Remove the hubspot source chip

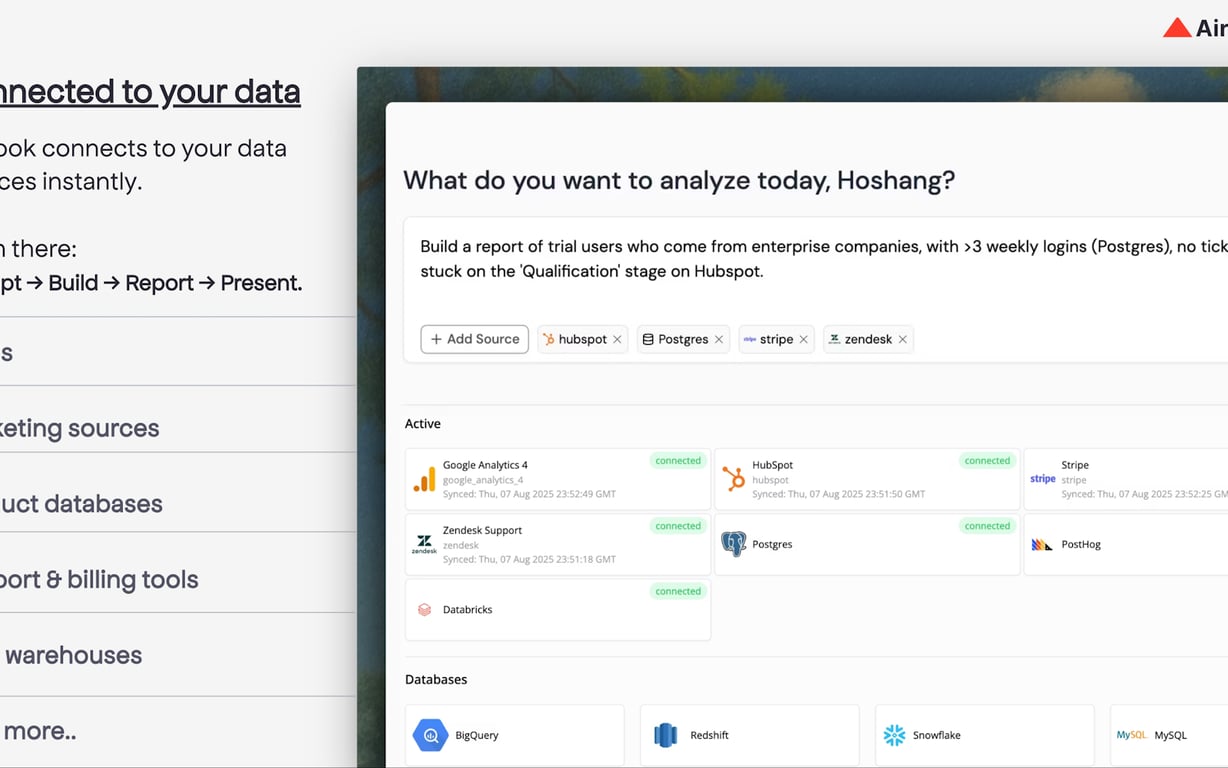(x=617, y=339)
